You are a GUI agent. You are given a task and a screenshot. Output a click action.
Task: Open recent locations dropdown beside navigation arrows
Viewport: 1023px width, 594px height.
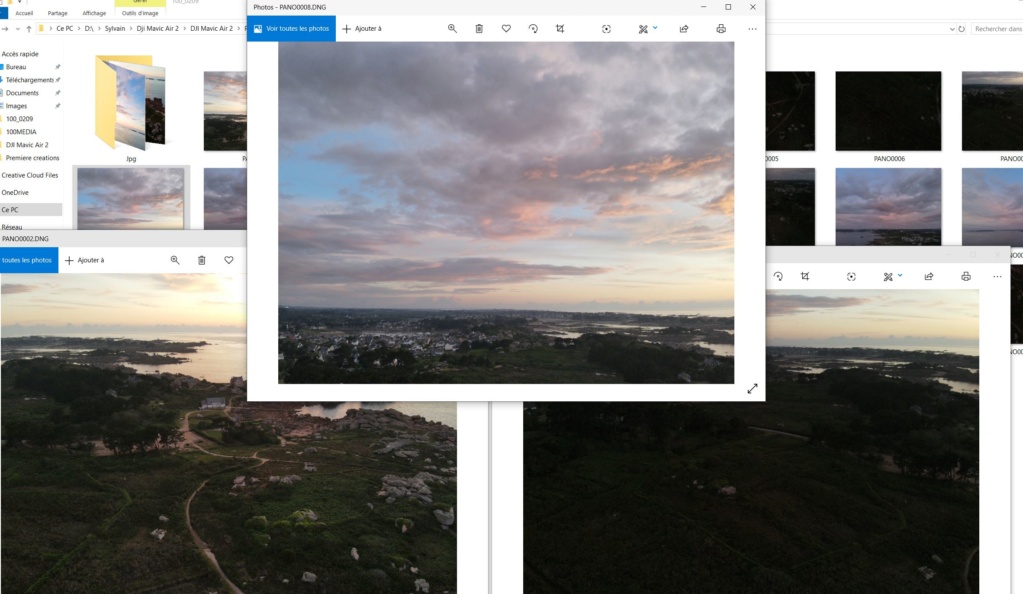(x=18, y=29)
